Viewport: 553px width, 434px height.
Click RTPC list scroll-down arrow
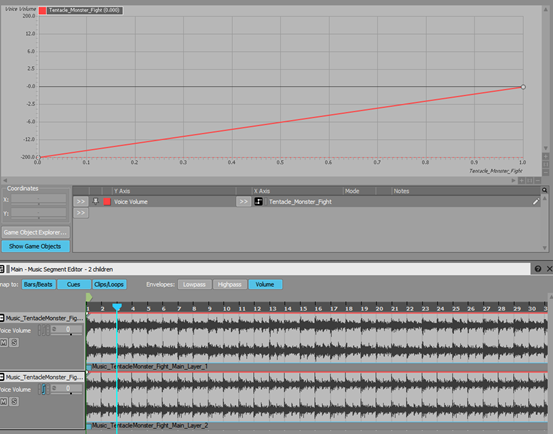click(x=545, y=248)
